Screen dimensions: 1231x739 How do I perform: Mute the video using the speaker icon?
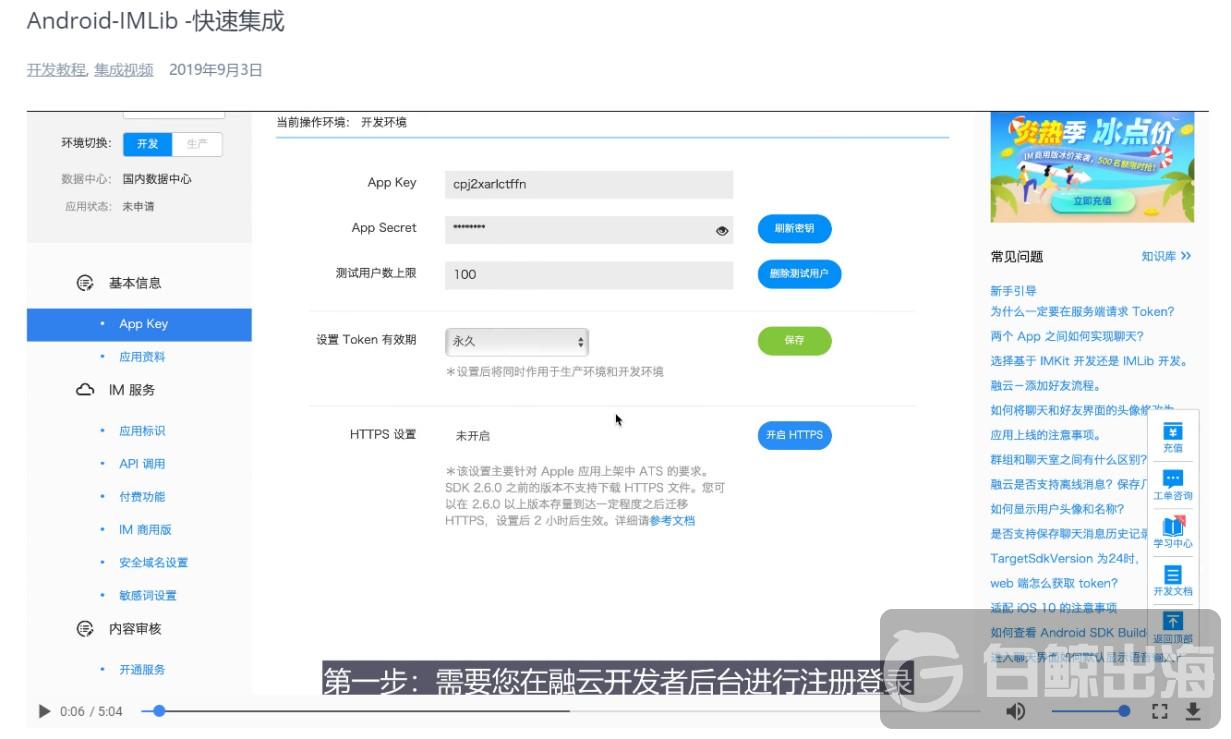click(x=1015, y=711)
